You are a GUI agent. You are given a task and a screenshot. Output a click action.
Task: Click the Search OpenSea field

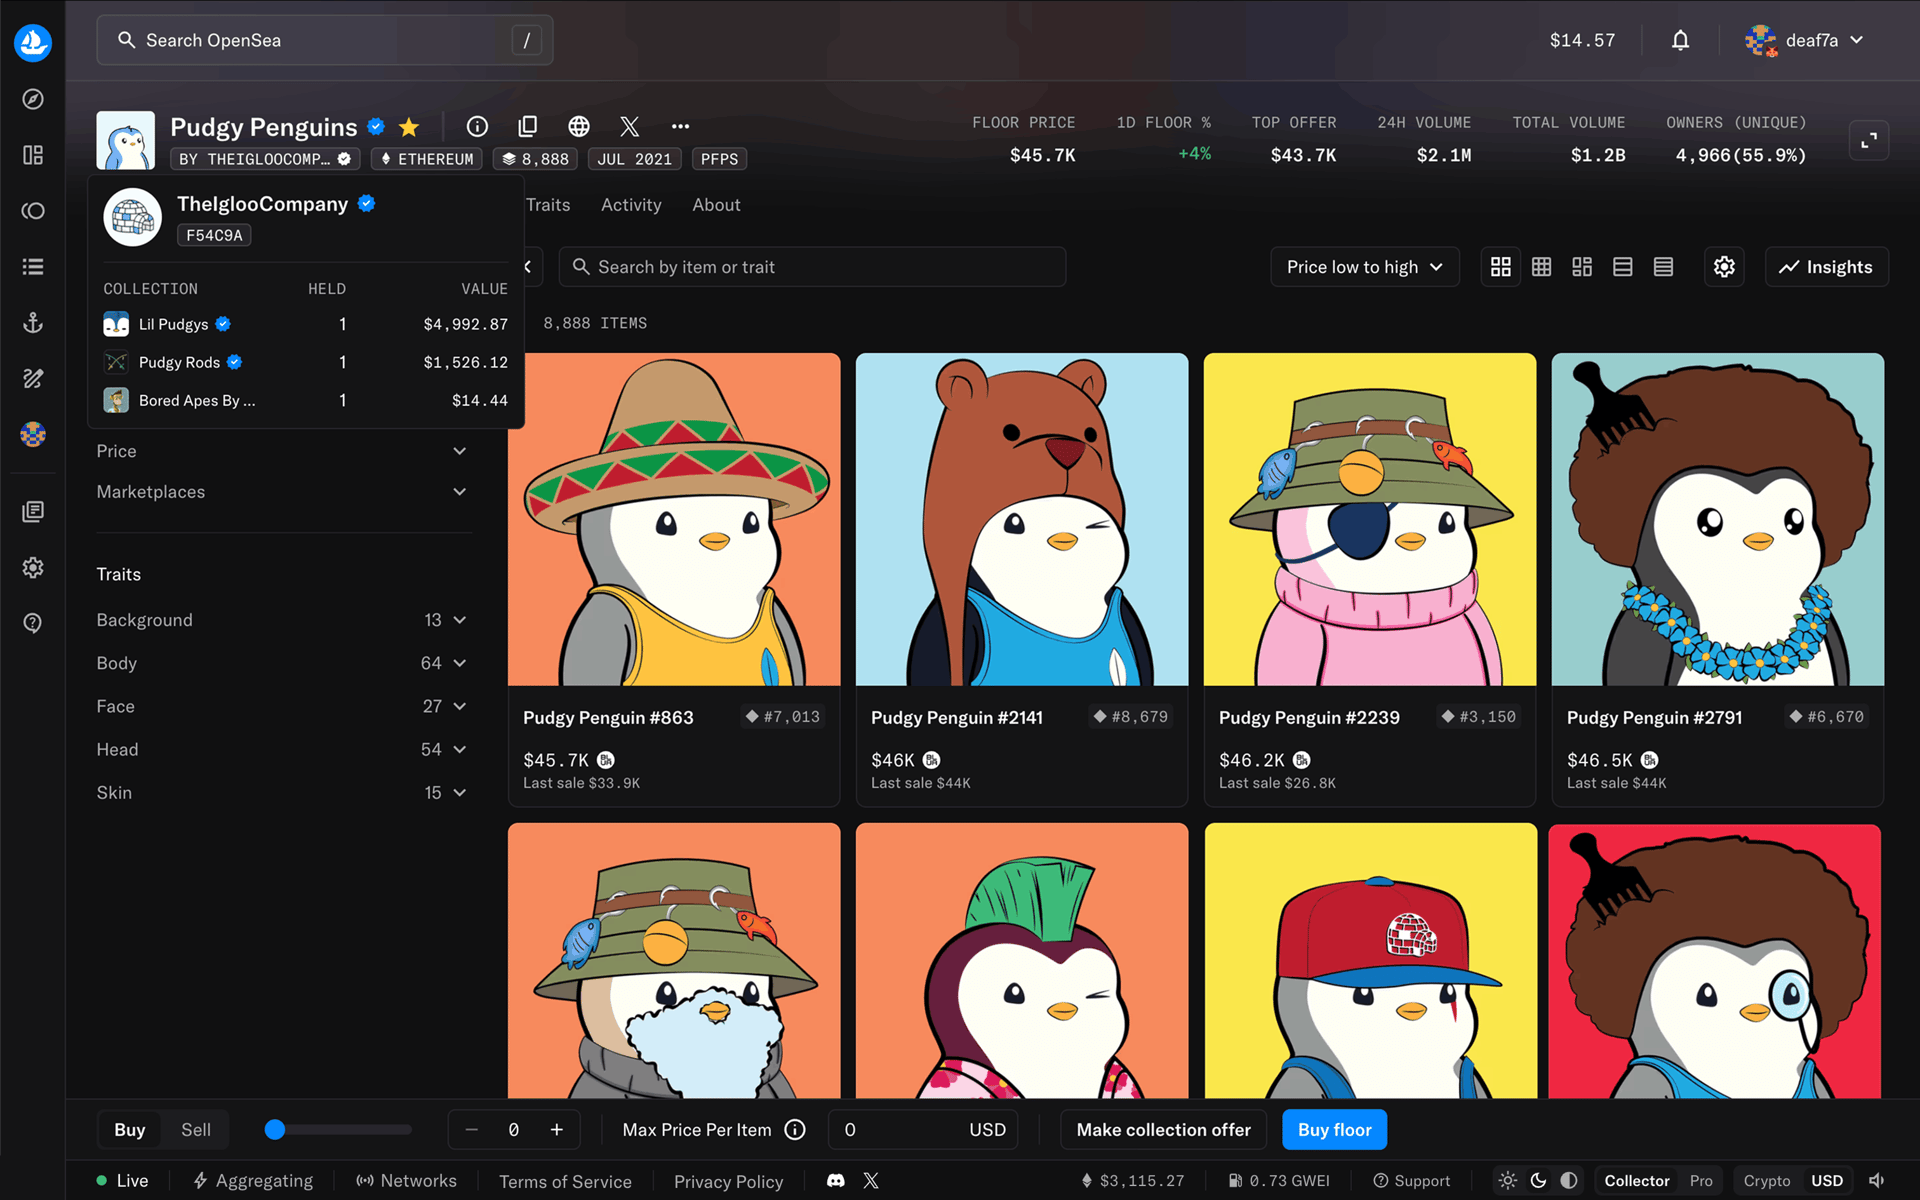[325, 40]
